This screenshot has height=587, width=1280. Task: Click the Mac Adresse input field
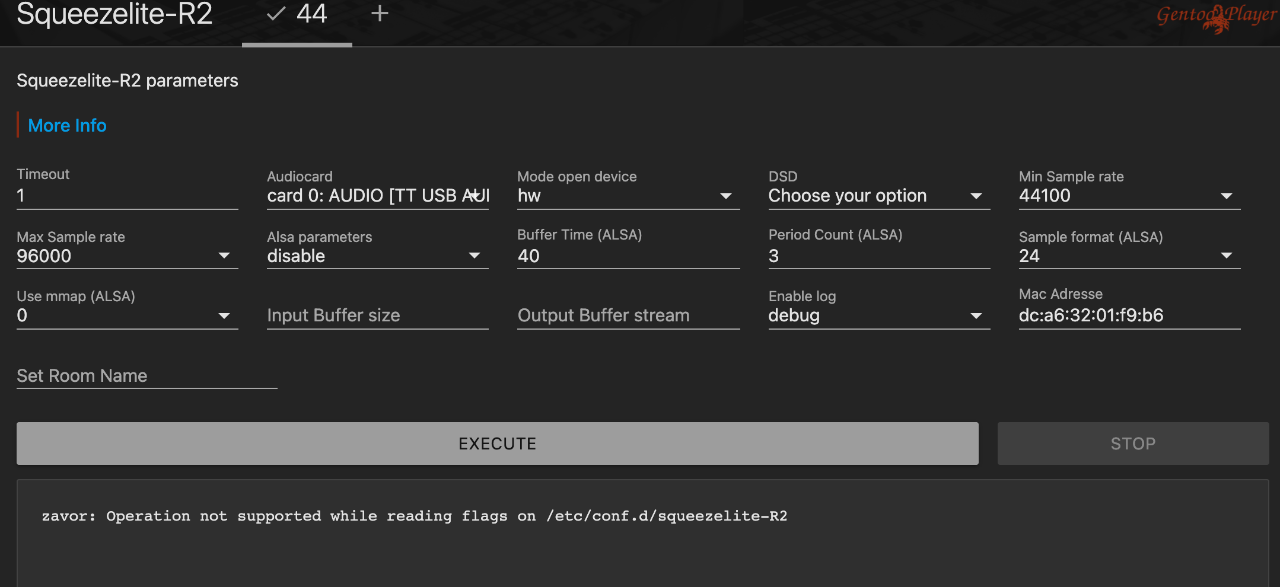pyautogui.click(x=1130, y=316)
